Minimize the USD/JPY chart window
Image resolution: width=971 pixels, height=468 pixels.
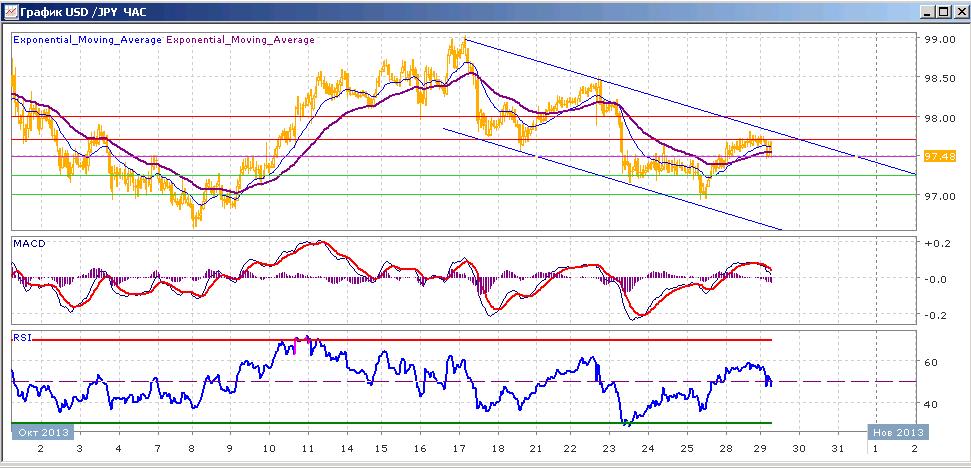(x=927, y=12)
